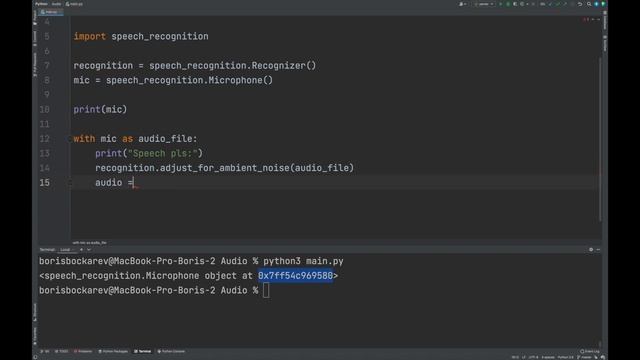This screenshot has width=640, height=360.
Task: Click the "Speech pls:" string literal
Action: (162, 153)
